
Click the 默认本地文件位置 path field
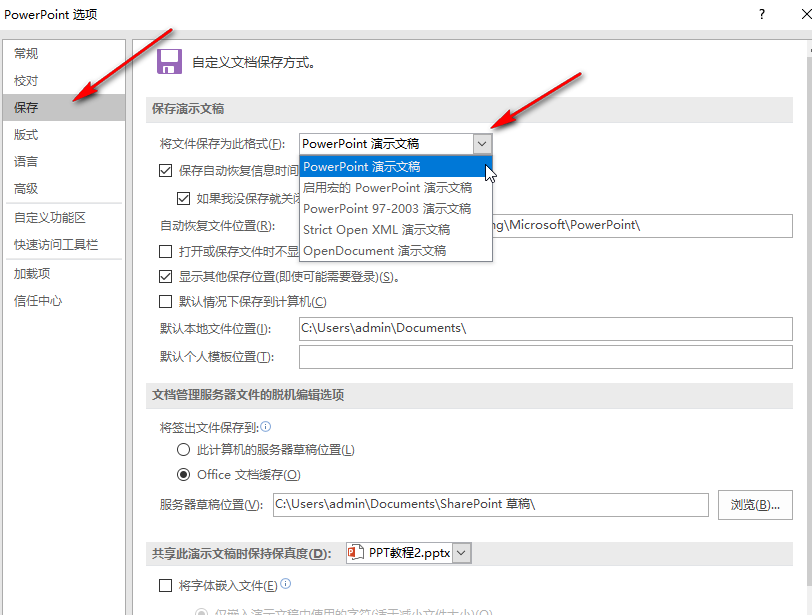coord(545,329)
